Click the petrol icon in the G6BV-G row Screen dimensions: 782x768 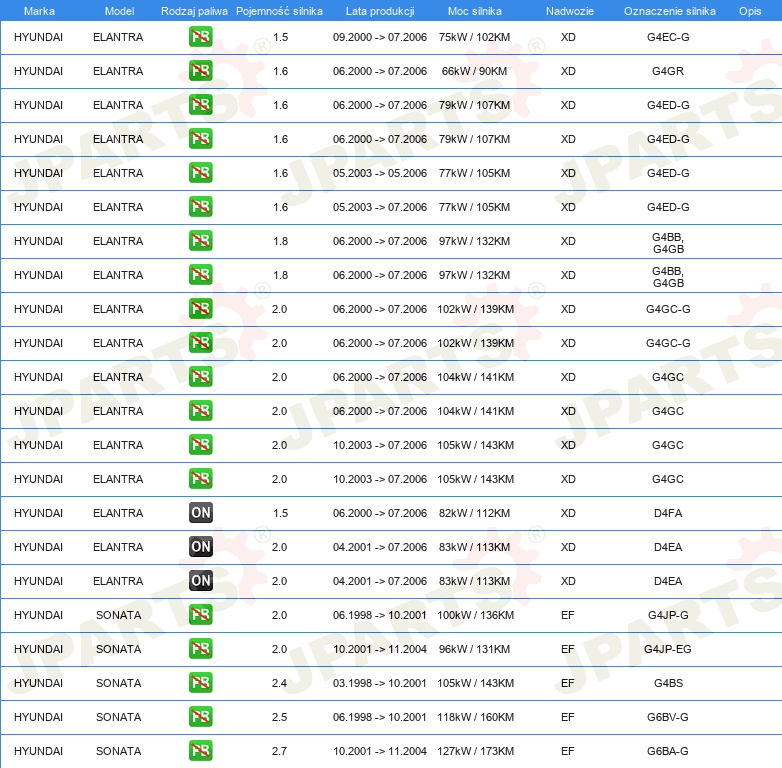click(200, 717)
